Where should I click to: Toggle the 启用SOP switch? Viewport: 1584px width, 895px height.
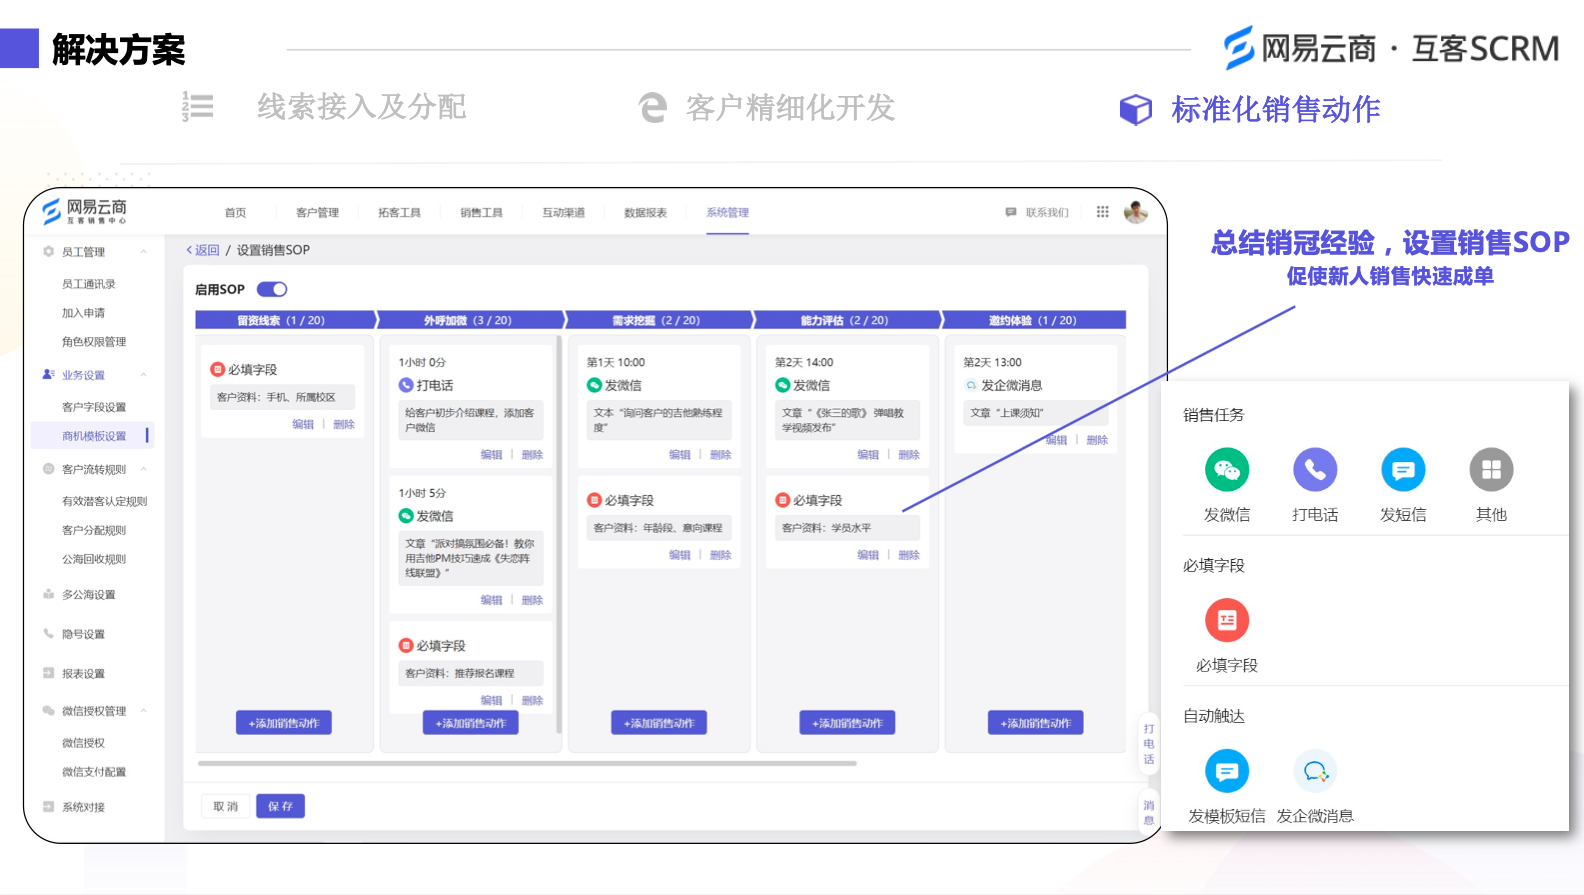(x=272, y=290)
